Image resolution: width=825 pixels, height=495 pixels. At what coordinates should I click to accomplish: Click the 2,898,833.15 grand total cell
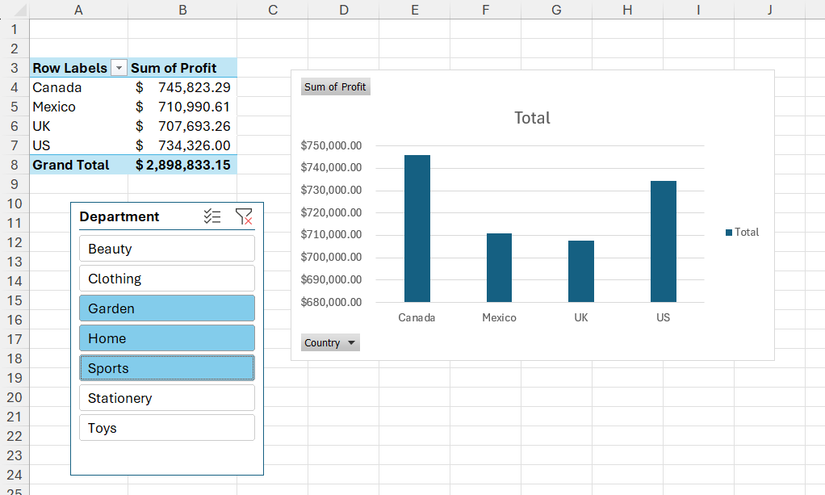[x=182, y=165]
